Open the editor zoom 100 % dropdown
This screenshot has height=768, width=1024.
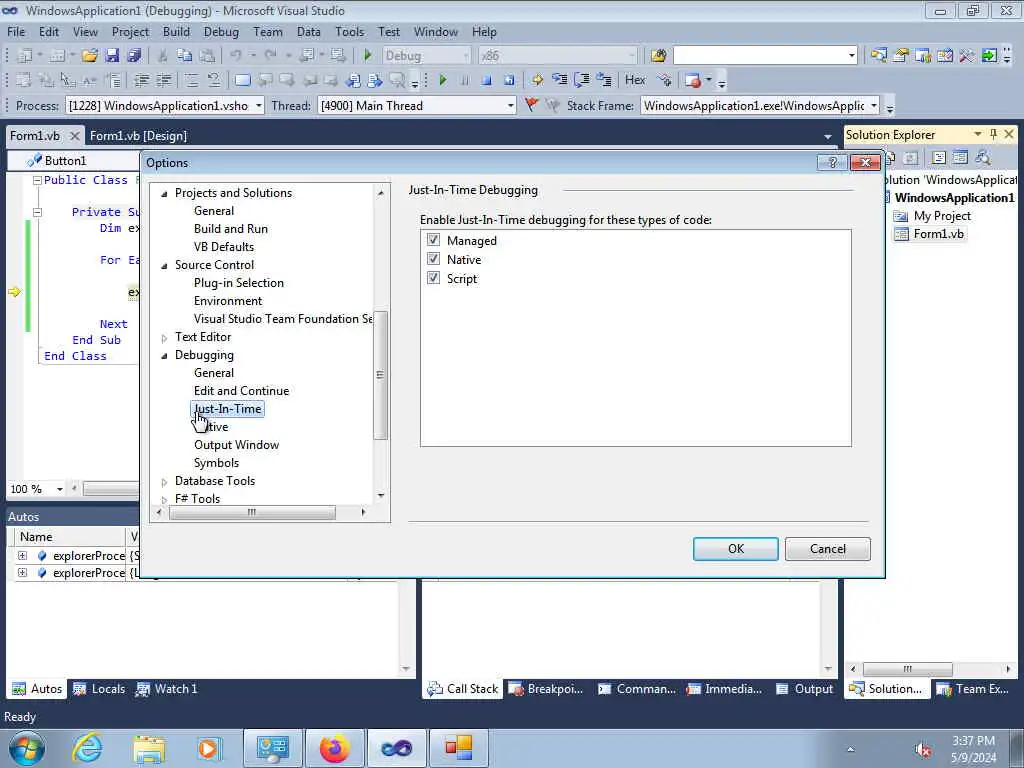(x=59, y=489)
